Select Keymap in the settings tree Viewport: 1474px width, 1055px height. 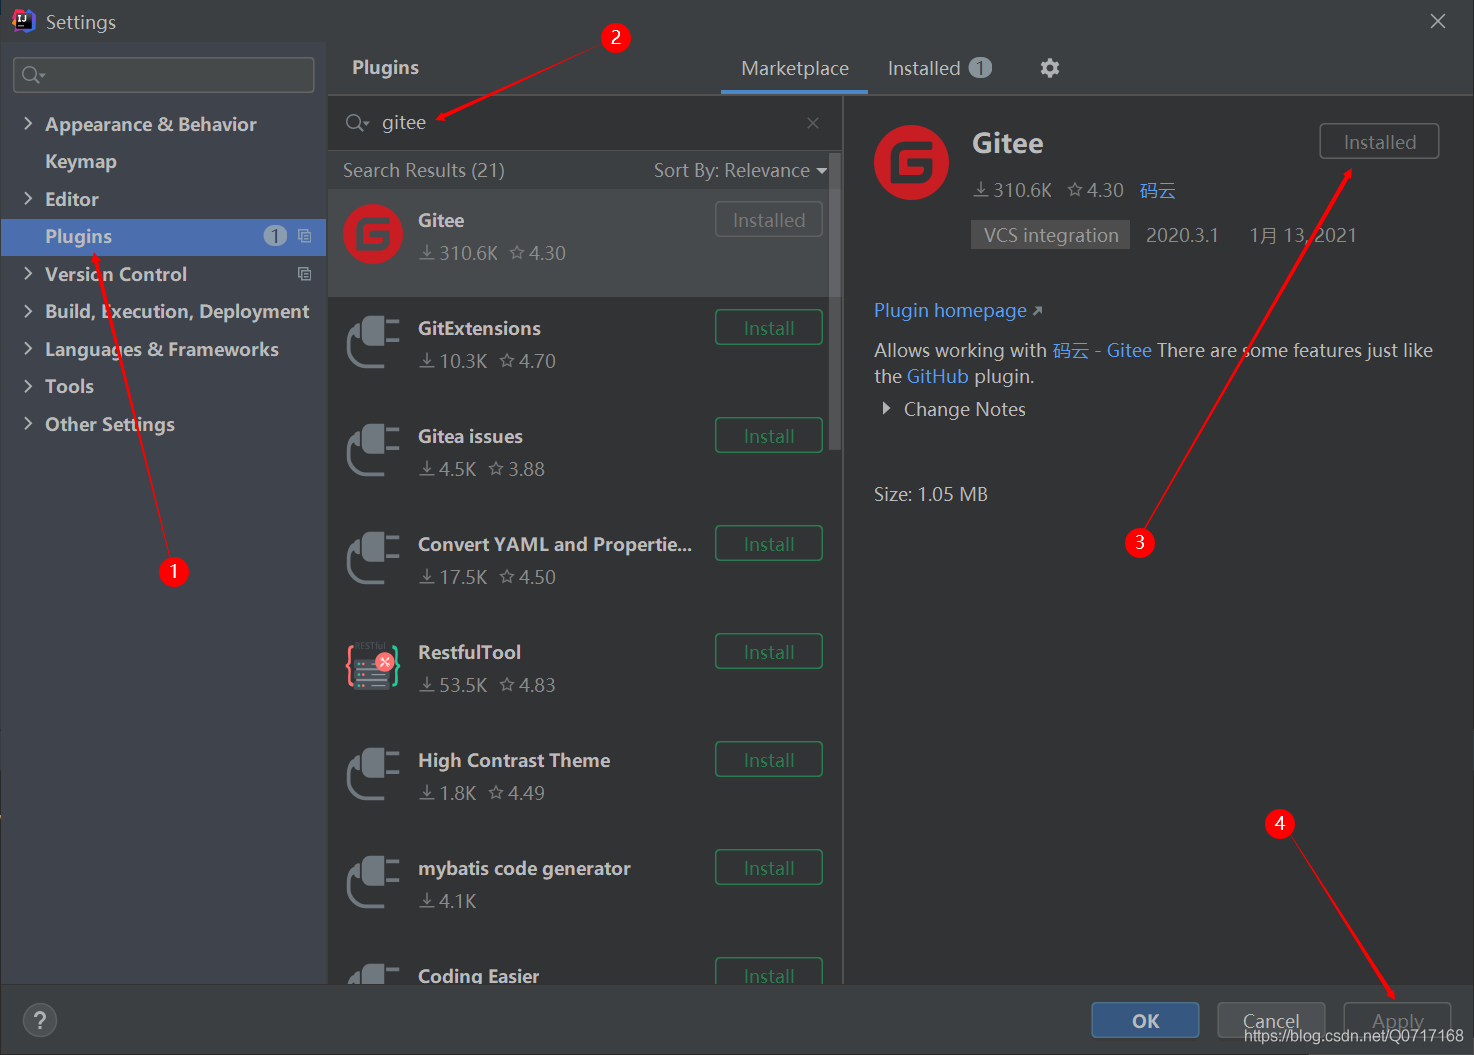81,161
